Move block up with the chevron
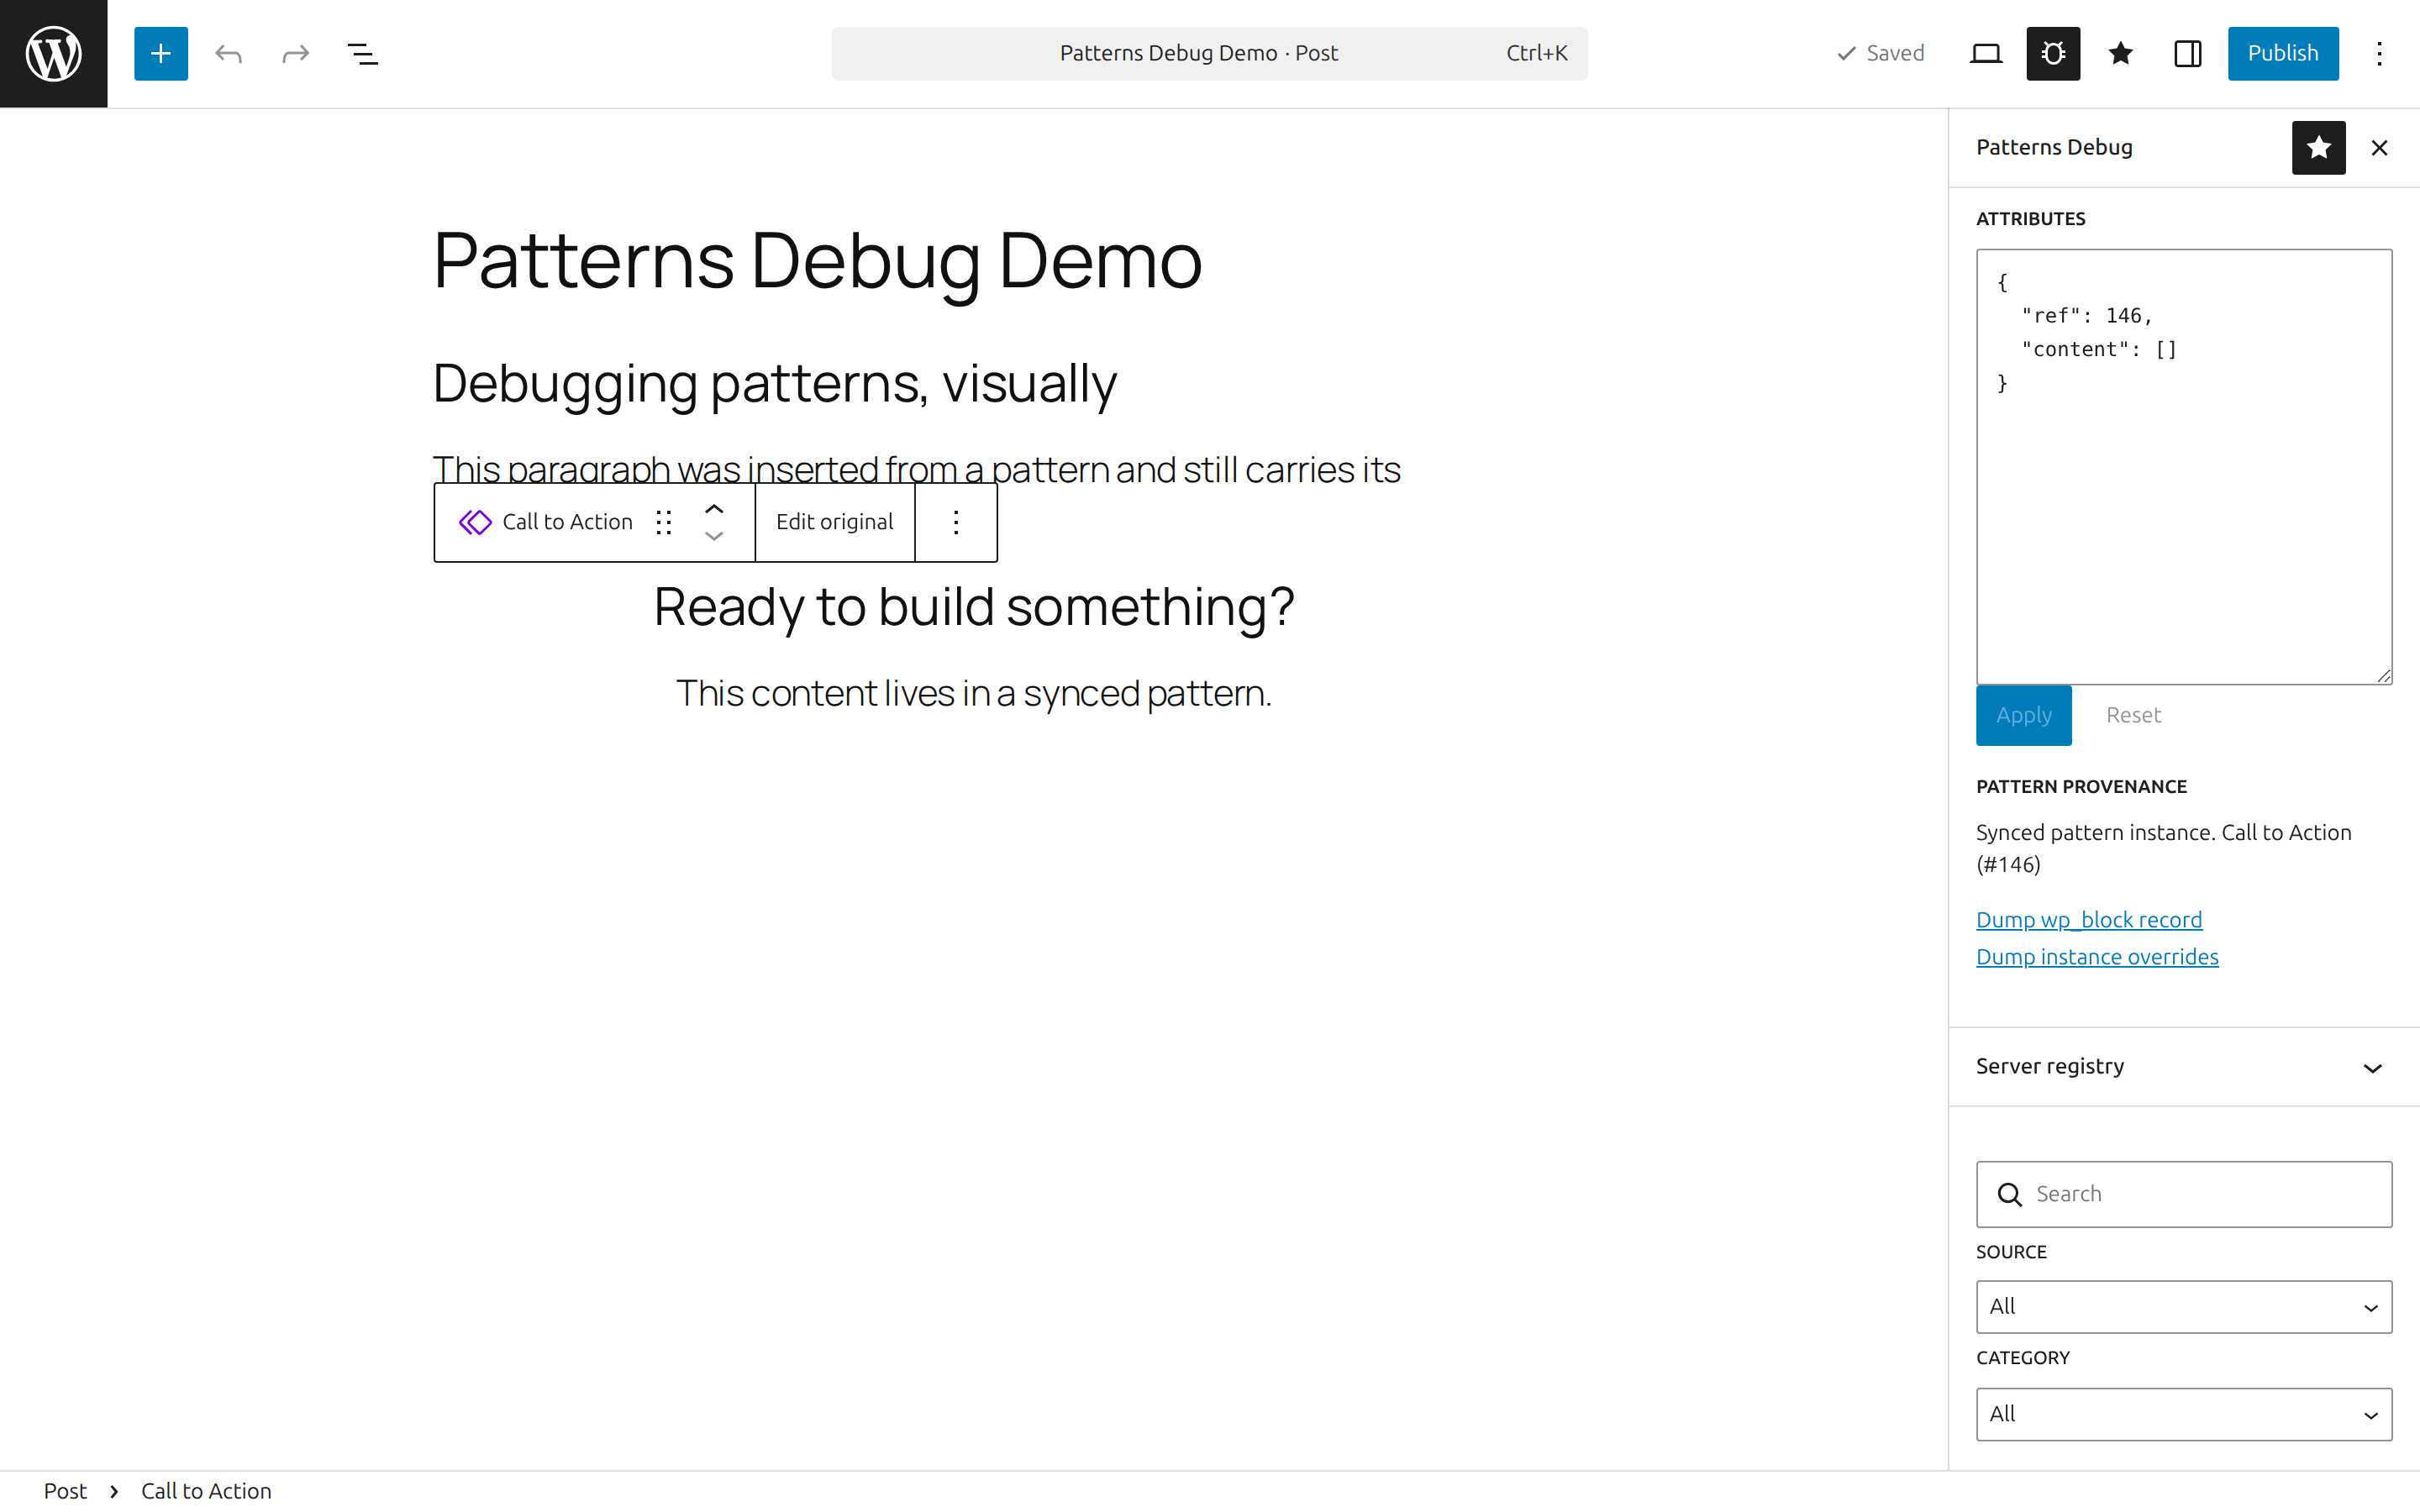This screenshot has width=2420, height=1512. pos(714,509)
